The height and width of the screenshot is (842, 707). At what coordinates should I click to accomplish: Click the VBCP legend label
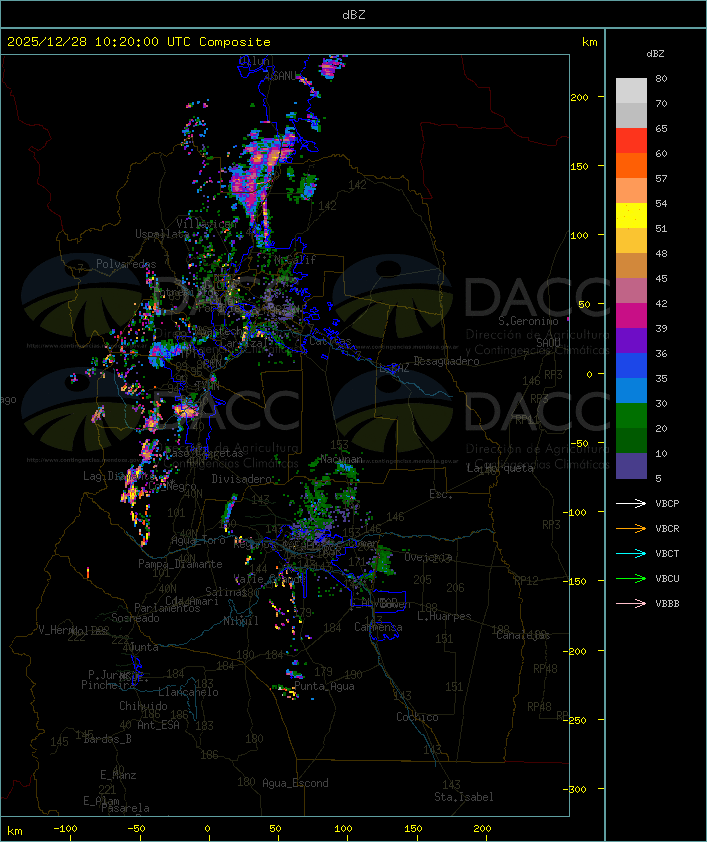pos(667,504)
